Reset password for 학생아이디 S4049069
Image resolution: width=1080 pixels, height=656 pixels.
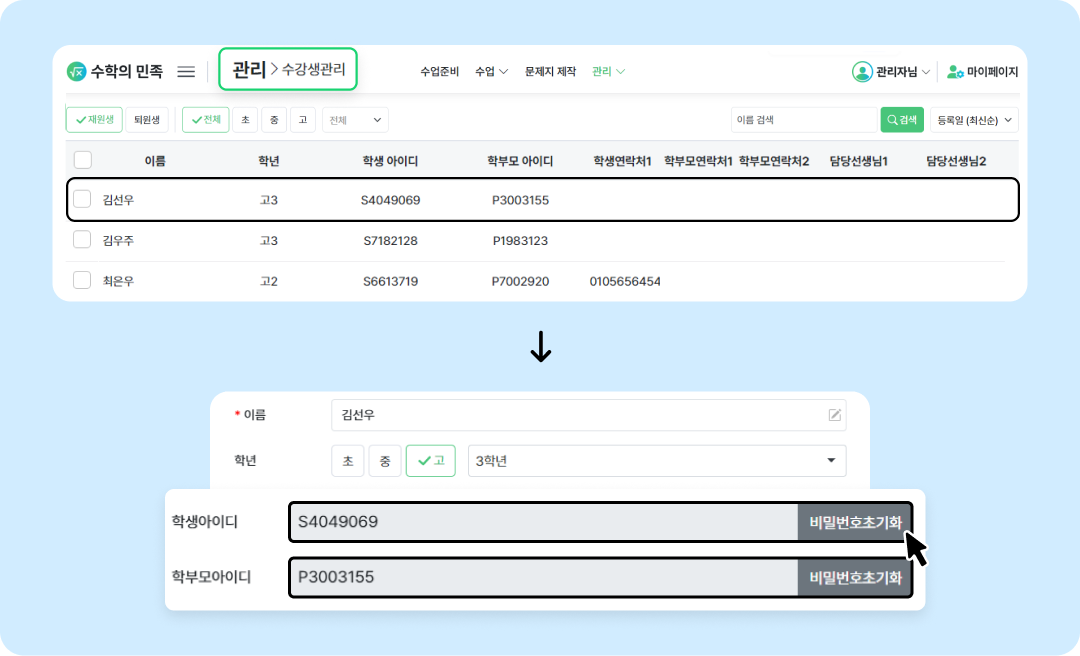point(855,522)
